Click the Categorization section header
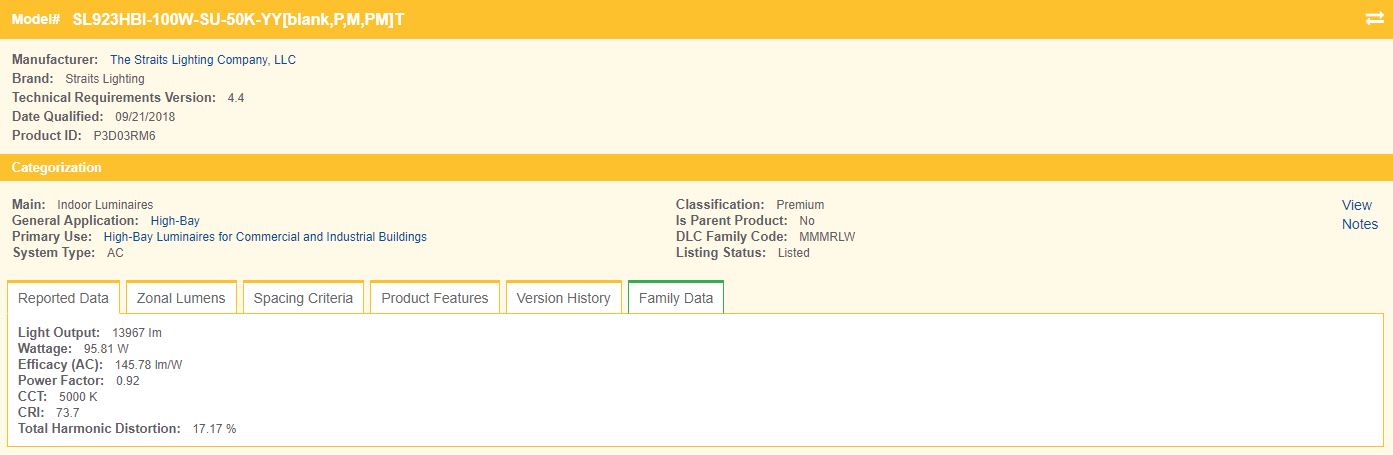 click(696, 168)
